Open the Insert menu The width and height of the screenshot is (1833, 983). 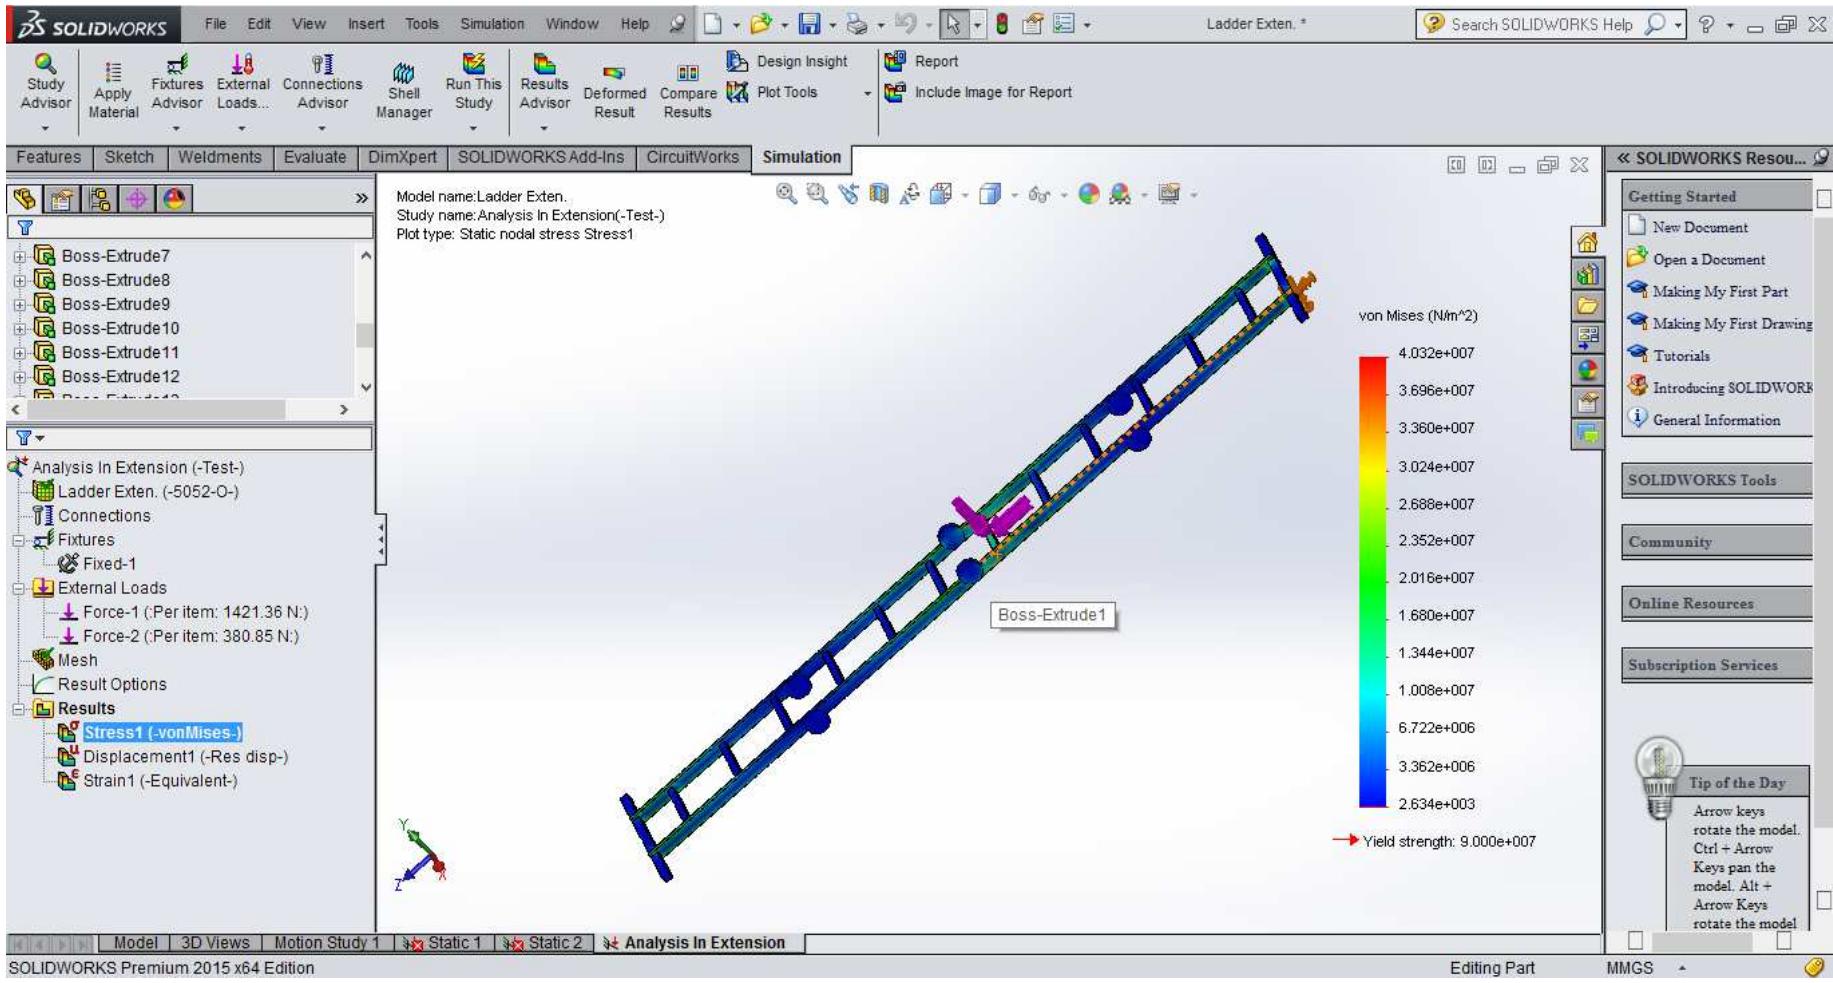pos(366,24)
